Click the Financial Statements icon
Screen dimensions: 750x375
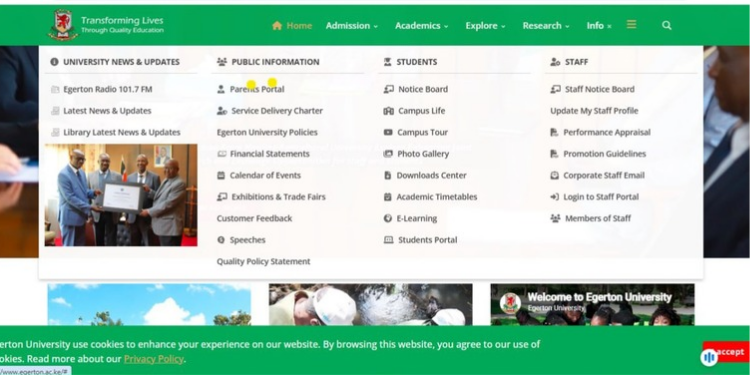click(x=221, y=154)
